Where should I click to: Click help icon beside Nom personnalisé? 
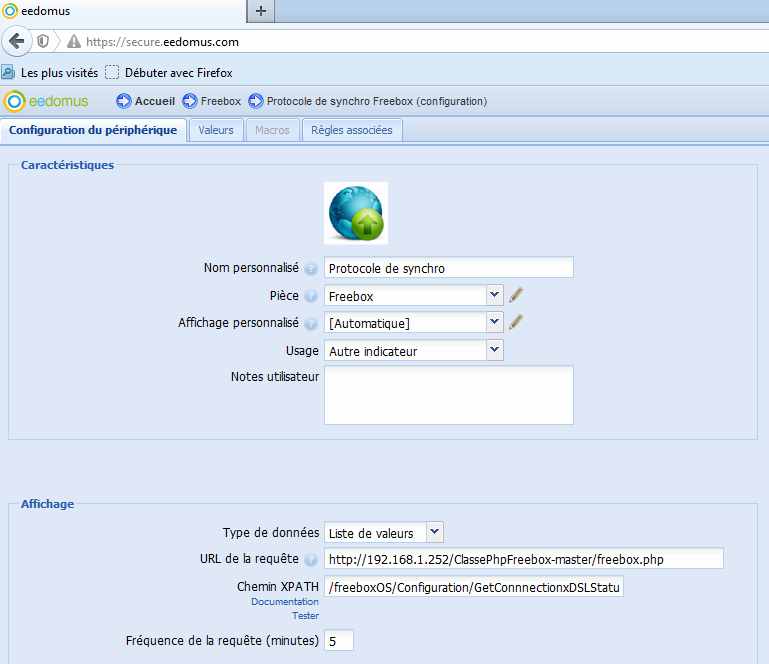[311, 269]
